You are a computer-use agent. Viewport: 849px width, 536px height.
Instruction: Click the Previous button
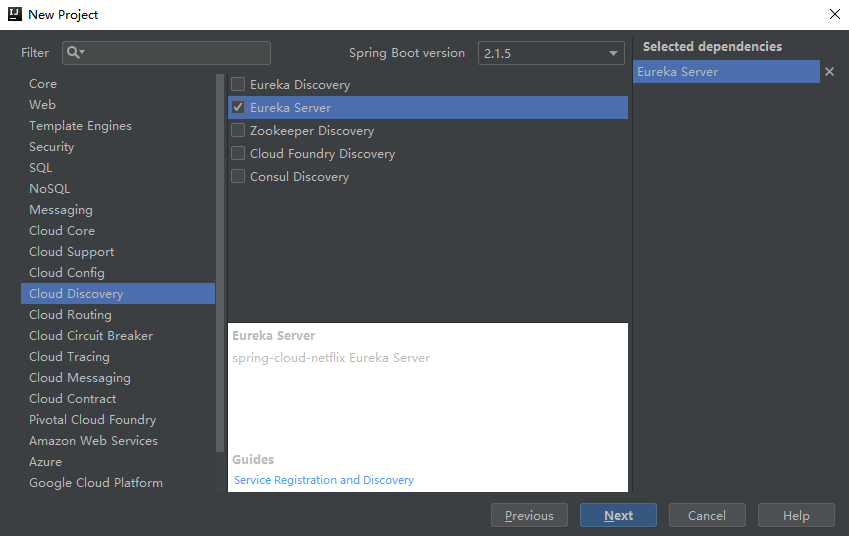pos(529,515)
